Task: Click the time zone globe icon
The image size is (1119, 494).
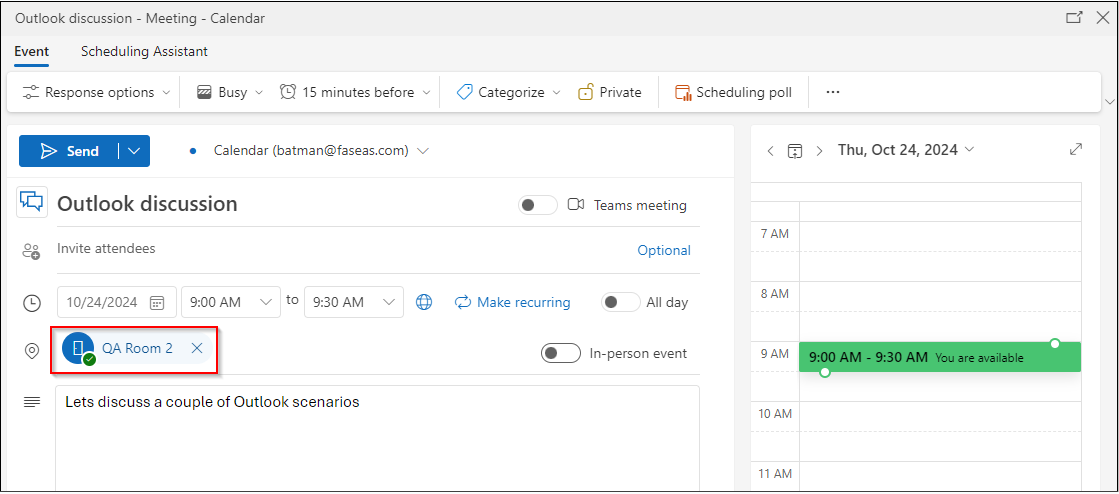Action: [x=424, y=302]
